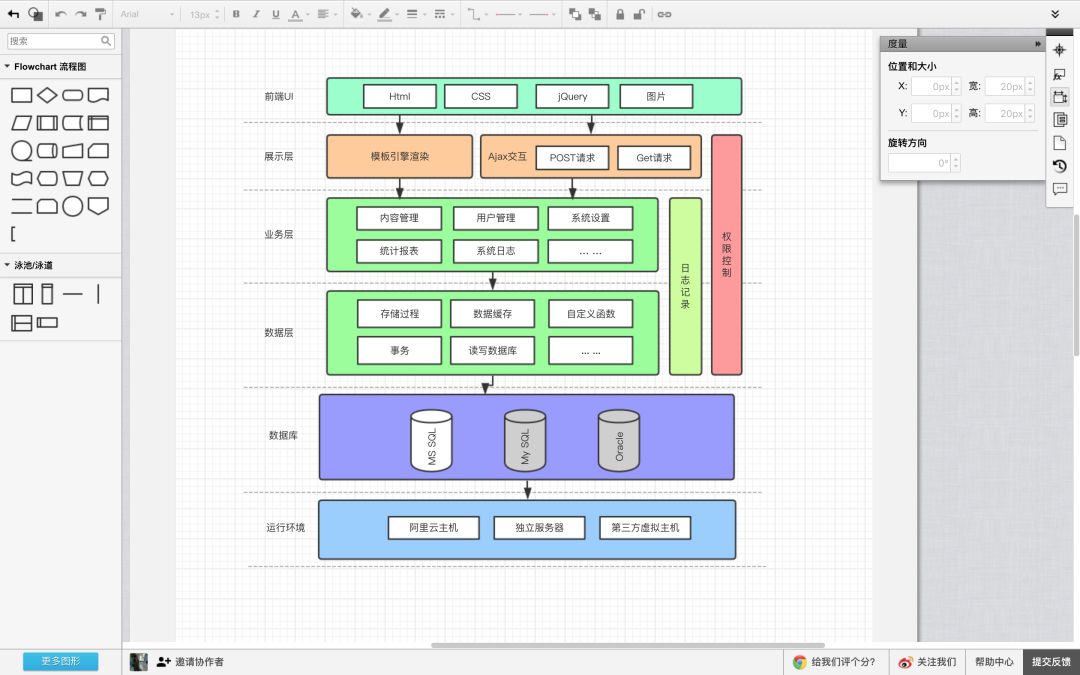Open the fill color paint bucket
The height and width of the screenshot is (675, 1080).
pos(359,14)
